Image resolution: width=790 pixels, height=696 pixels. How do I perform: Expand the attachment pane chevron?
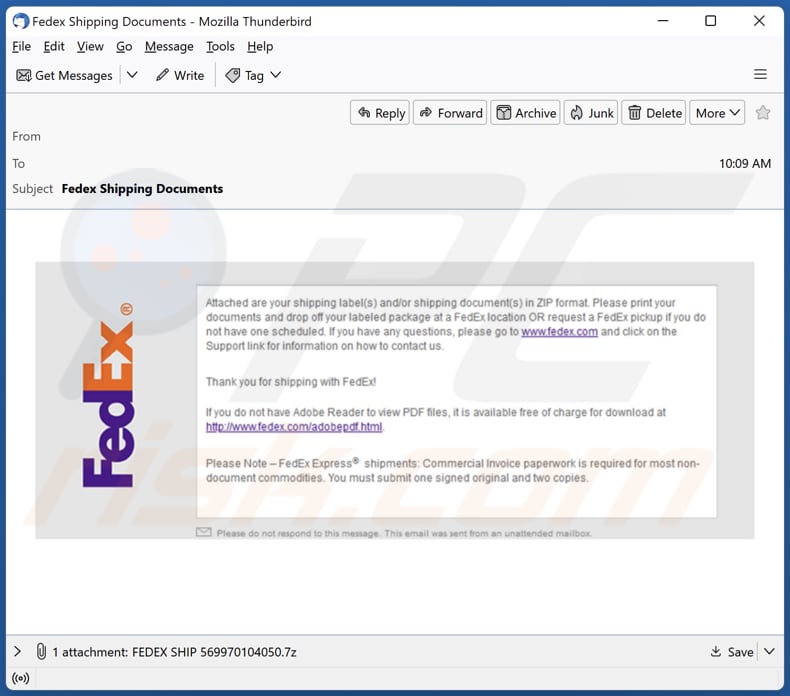click(x=17, y=652)
